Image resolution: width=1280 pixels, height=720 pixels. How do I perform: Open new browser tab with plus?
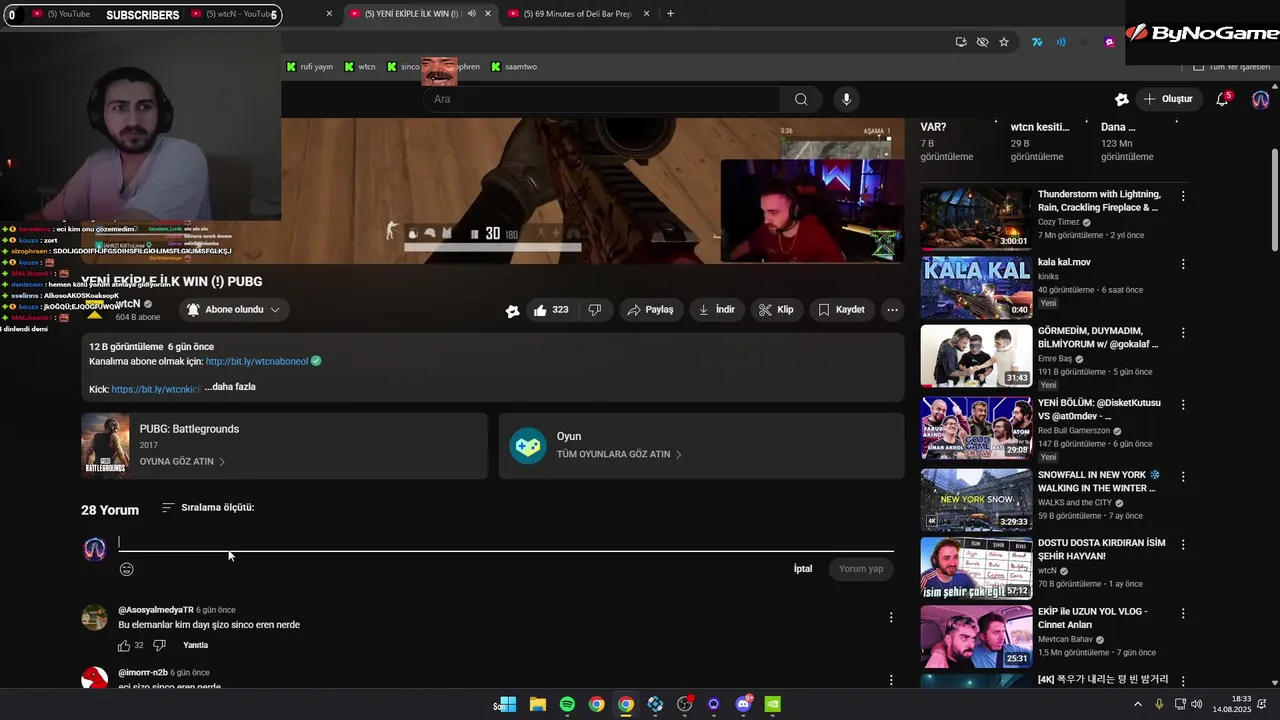[670, 14]
